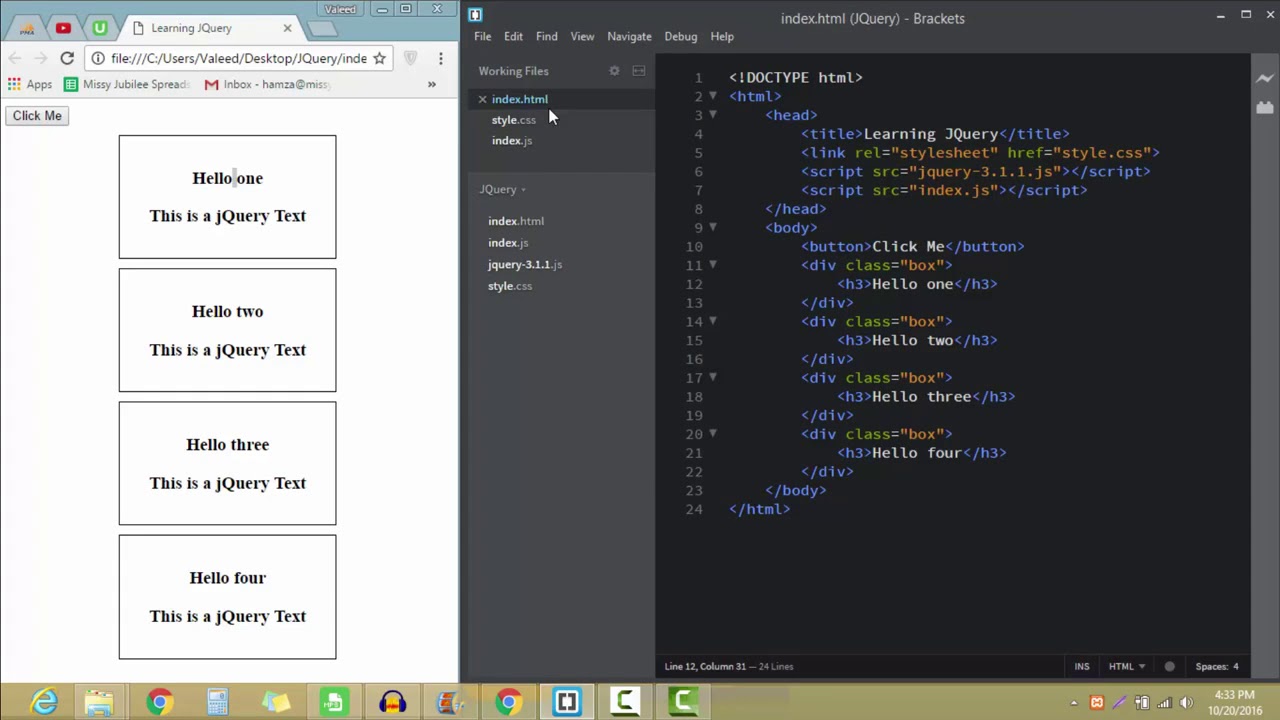Click the page info icon in the address bar
This screenshot has width=1280, height=720.
[x=98, y=58]
